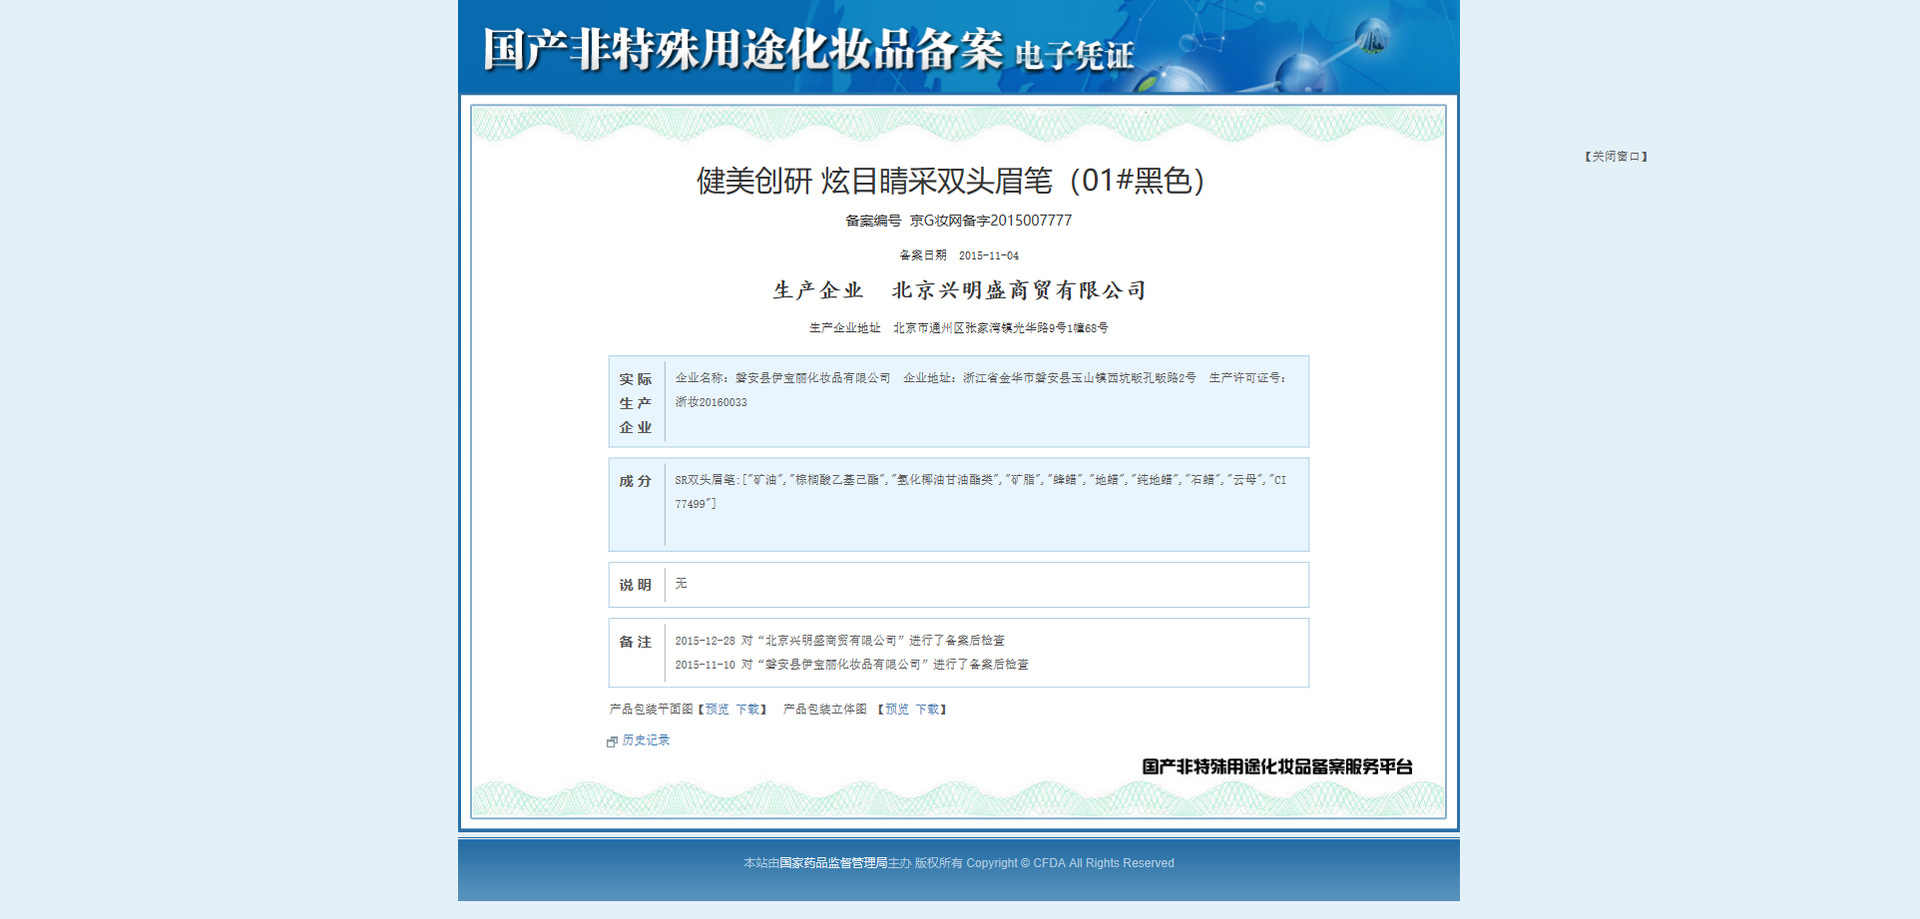This screenshot has height=919, width=1920.
Task: Click the 备案编号 label
Action: point(873,221)
